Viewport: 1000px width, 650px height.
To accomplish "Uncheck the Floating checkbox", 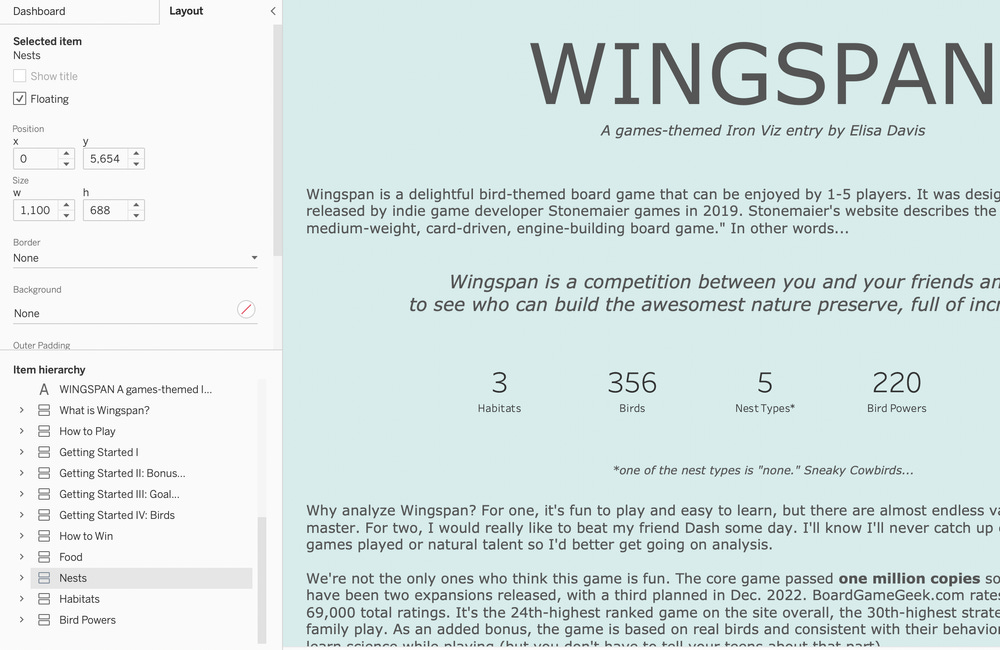I will [20, 99].
